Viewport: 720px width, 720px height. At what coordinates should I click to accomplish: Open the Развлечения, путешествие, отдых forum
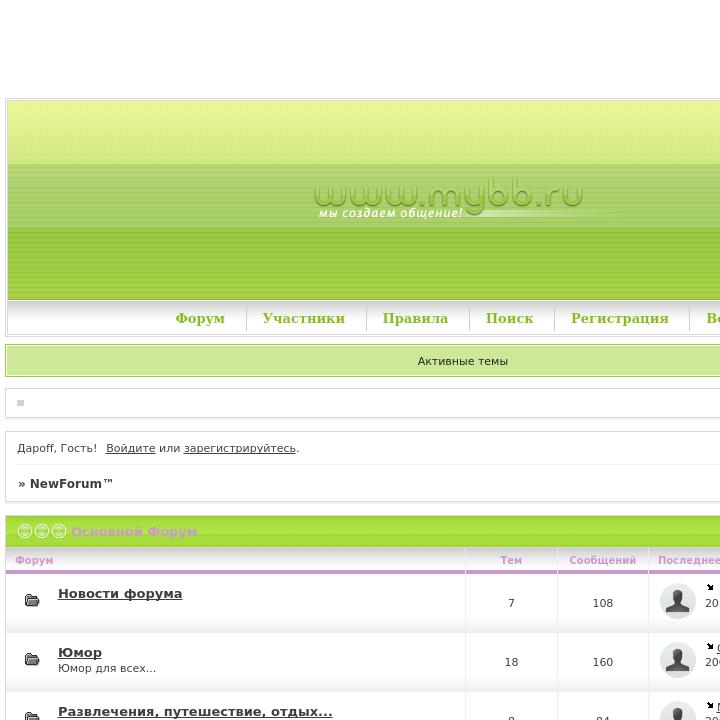coord(195,711)
